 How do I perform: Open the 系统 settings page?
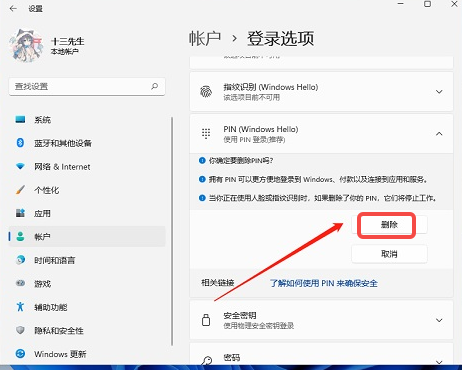(87, 120)
